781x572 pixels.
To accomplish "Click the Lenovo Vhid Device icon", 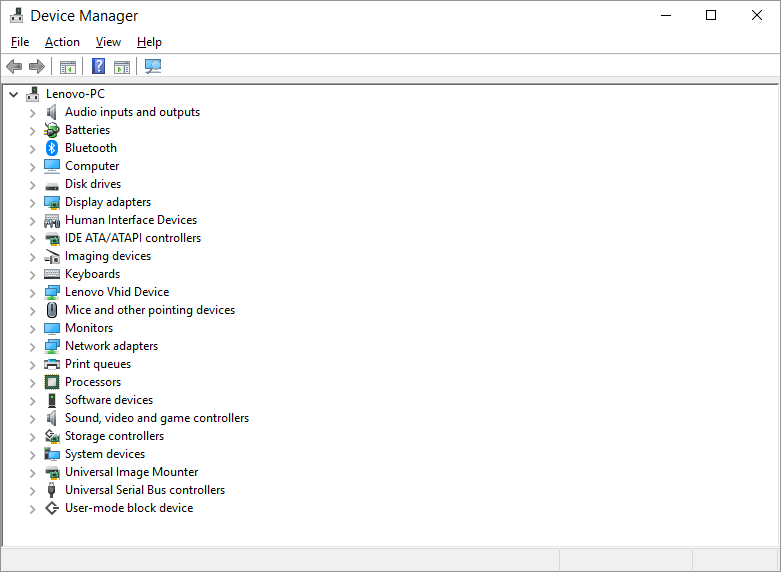I will pyautogui.click(x=52, y=292).
